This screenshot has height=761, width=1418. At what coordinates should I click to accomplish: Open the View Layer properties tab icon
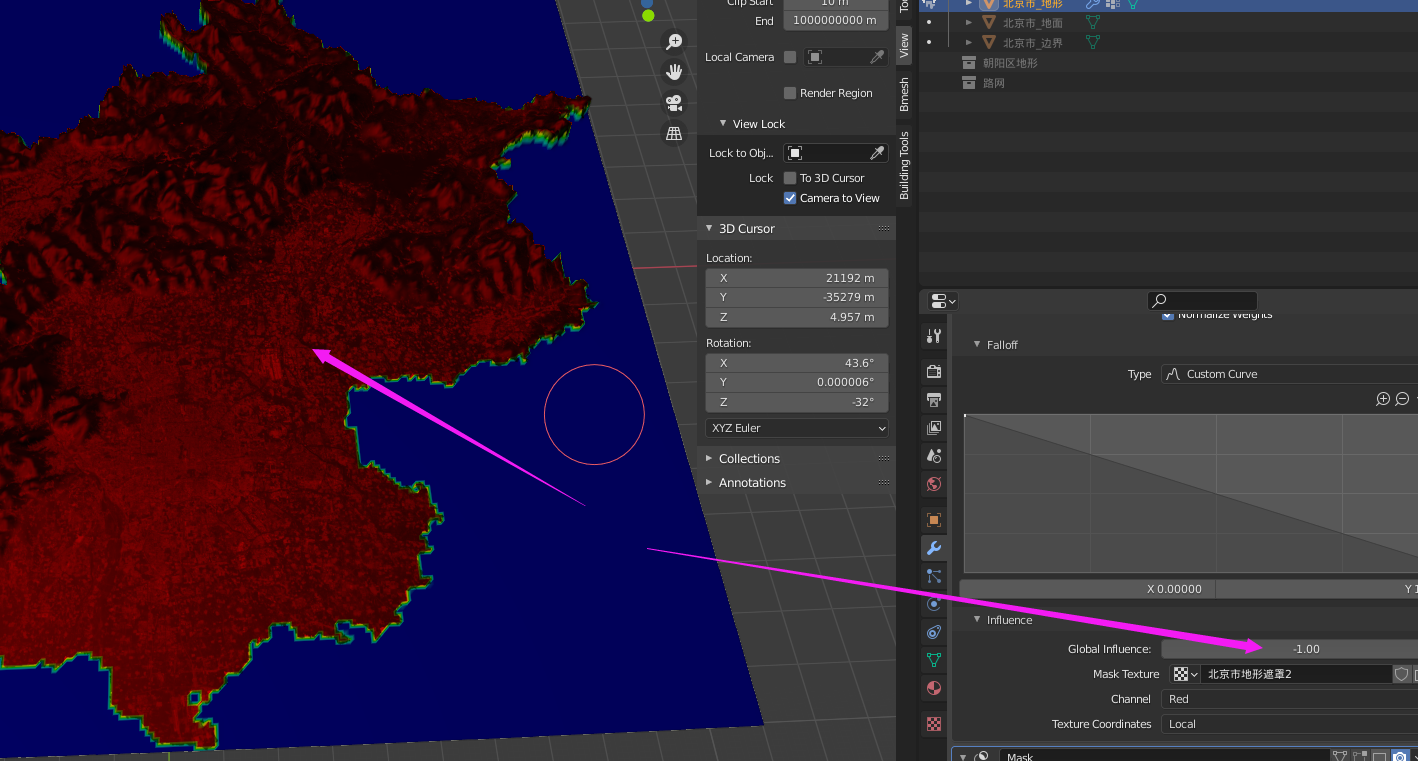[934, 428]
